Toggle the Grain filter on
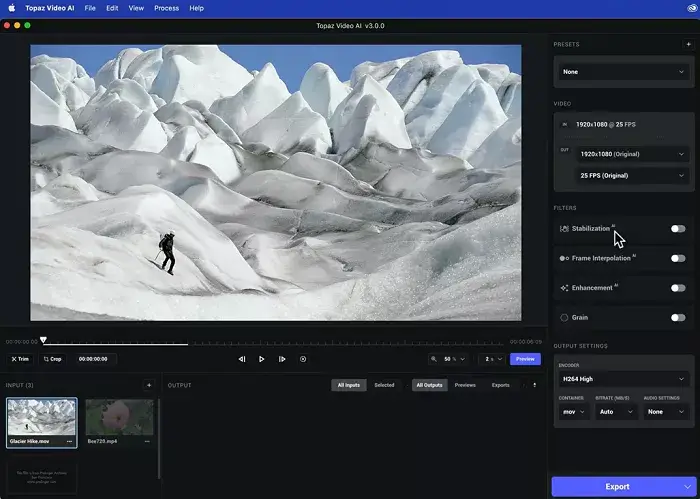This screenshot has width=700, height=499. click(678, 317)
